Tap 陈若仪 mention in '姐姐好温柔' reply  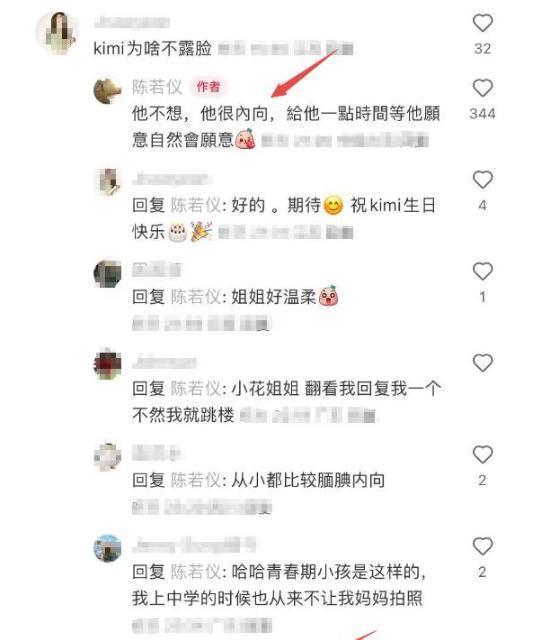tap(196, 297)
